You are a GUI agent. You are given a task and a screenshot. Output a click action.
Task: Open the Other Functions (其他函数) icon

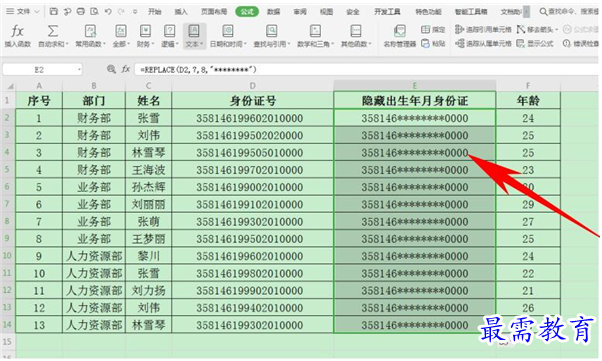coord(356,31)
